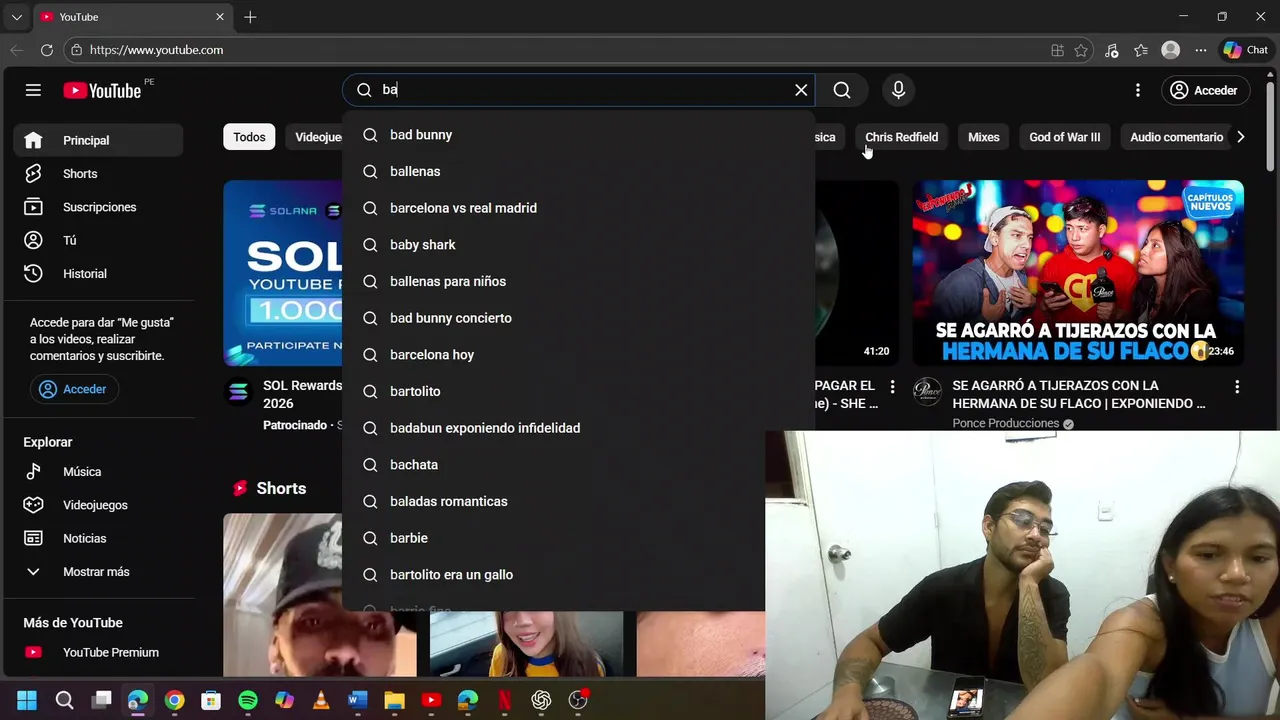Open Suscripciones in the sidebar
Image resolution: width=1280 pixels, height=720 pixels.
pos(98,207)
